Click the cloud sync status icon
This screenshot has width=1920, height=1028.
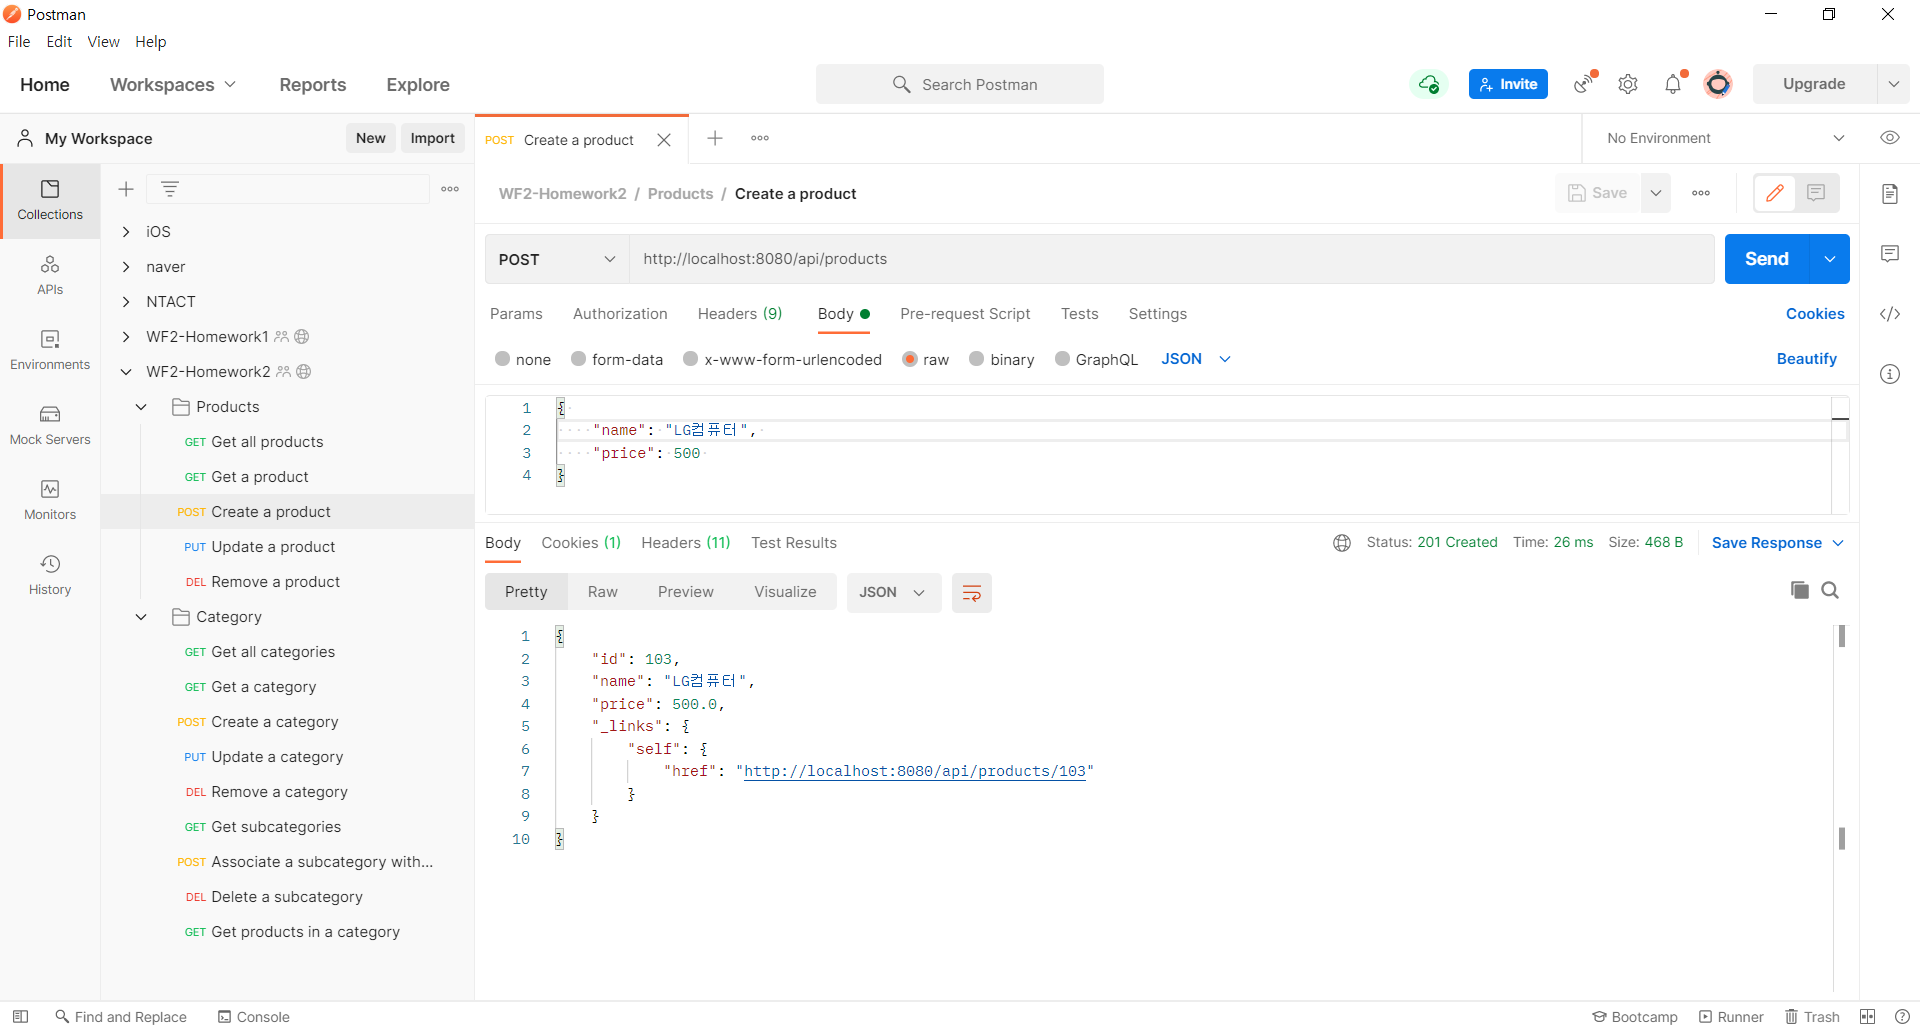(x=1429, y=84)
